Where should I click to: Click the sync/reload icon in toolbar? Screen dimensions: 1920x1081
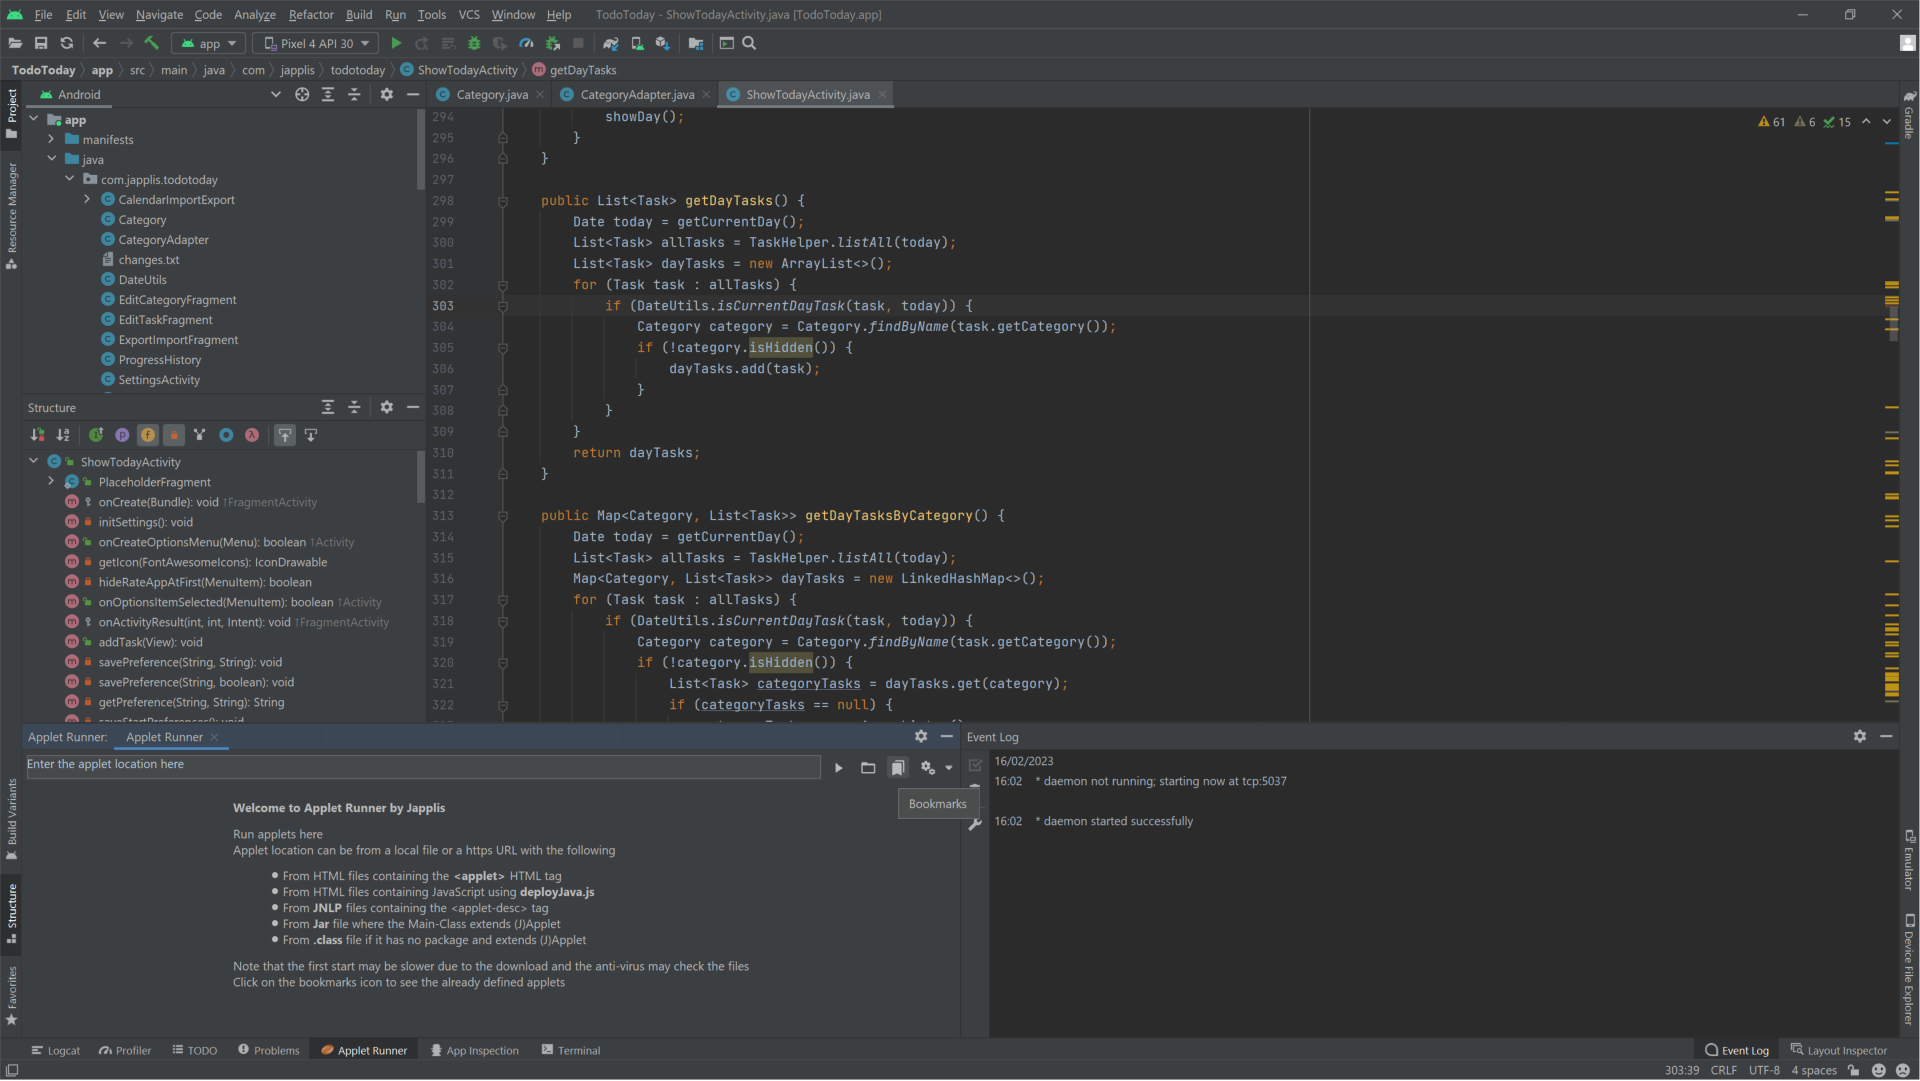[67, 43]
